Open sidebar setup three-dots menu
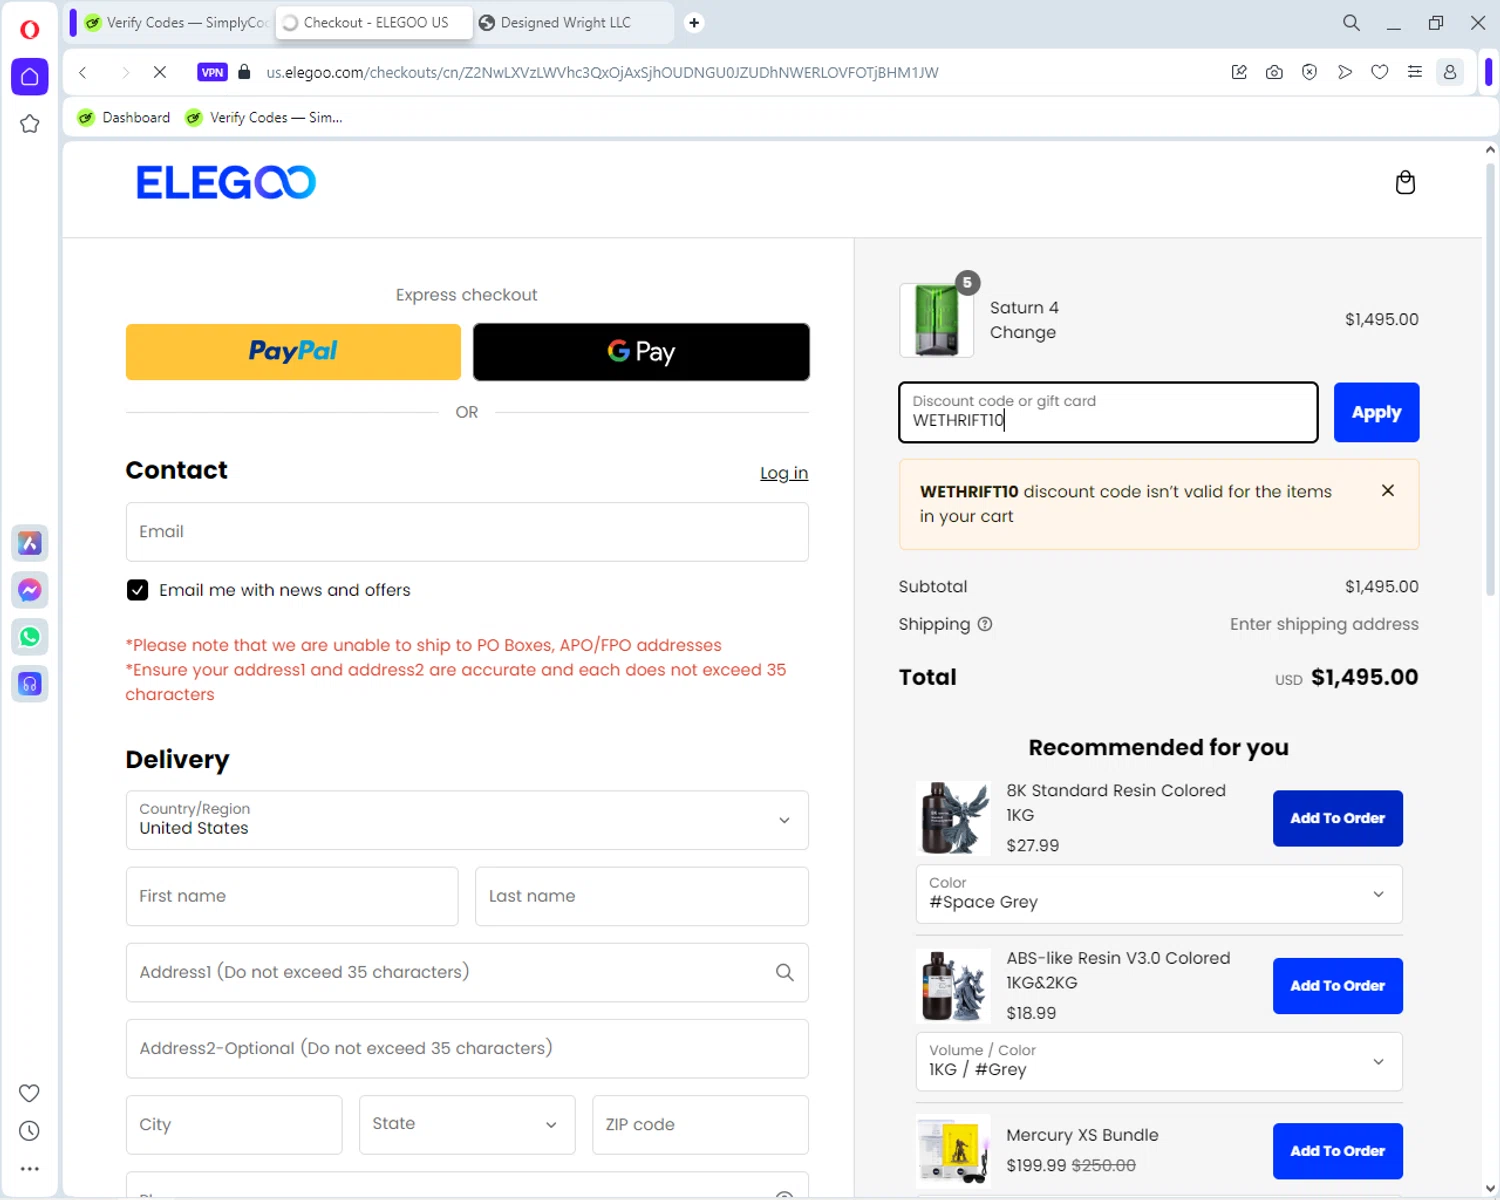1500x1200 pixels. coord(29,1168)
